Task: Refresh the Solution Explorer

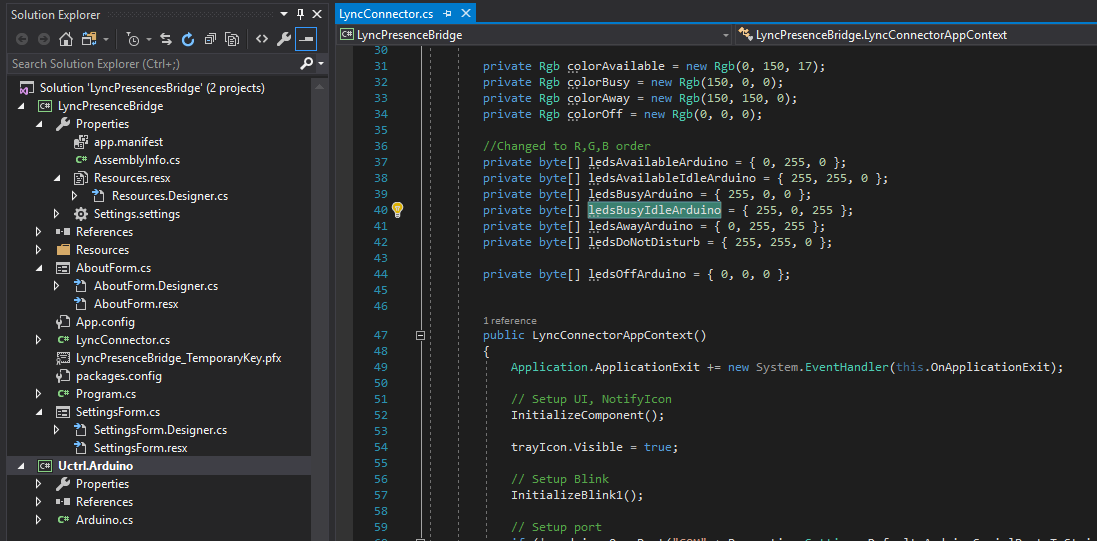Action: [187, 39]
